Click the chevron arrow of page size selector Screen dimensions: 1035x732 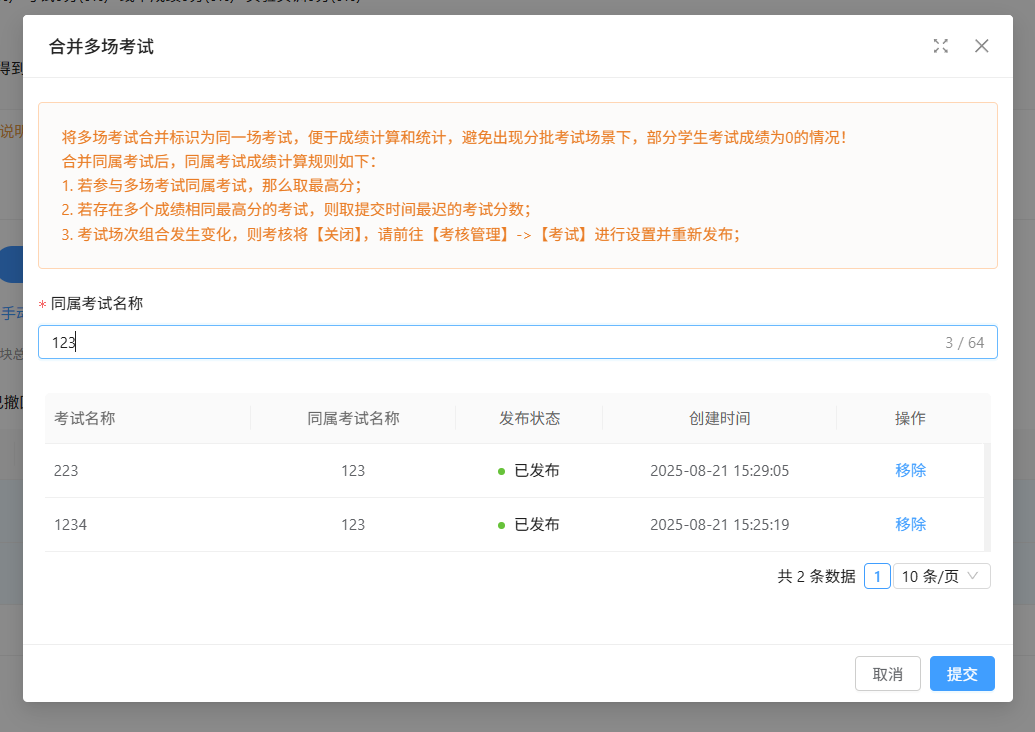pos(973,576)
